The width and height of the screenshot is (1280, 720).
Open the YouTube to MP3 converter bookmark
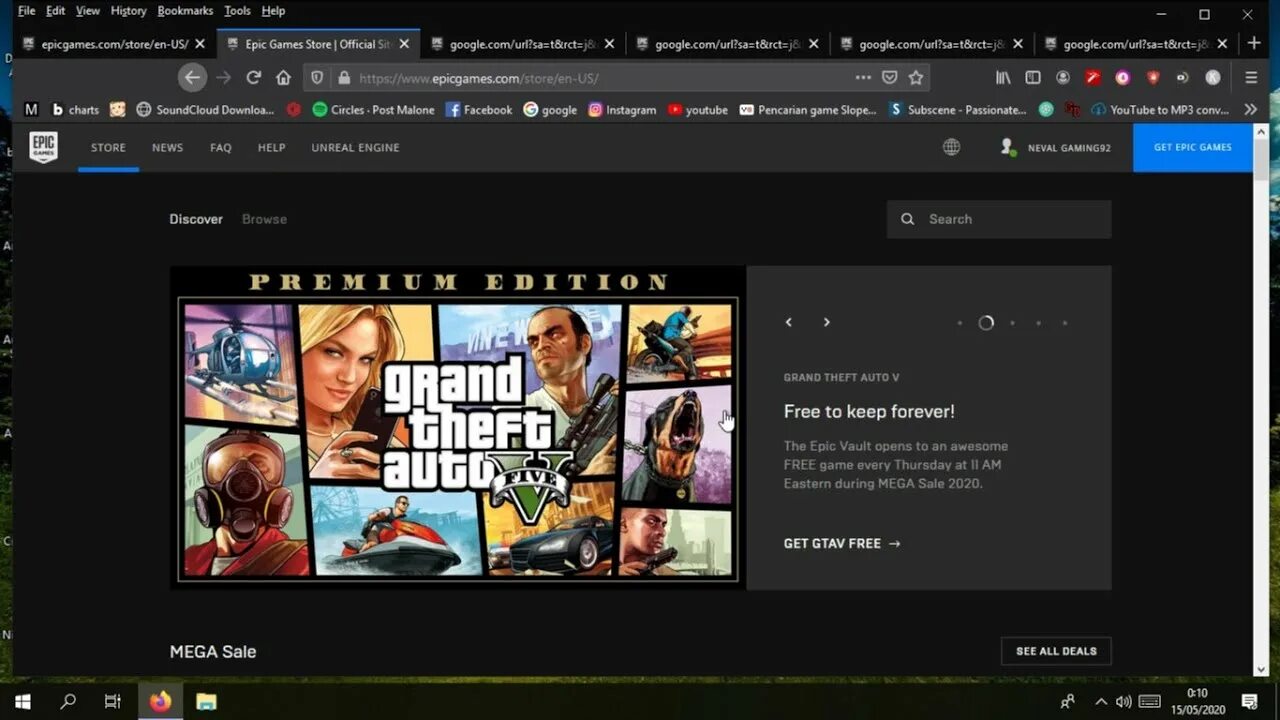(x=1160, y=109)
